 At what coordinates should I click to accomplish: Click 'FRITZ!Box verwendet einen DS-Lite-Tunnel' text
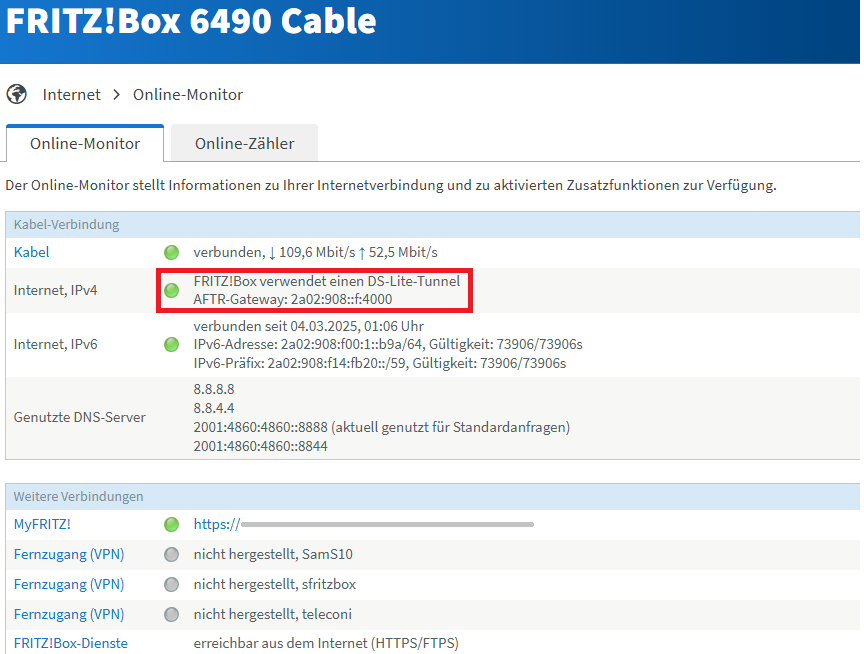point(327,281)
